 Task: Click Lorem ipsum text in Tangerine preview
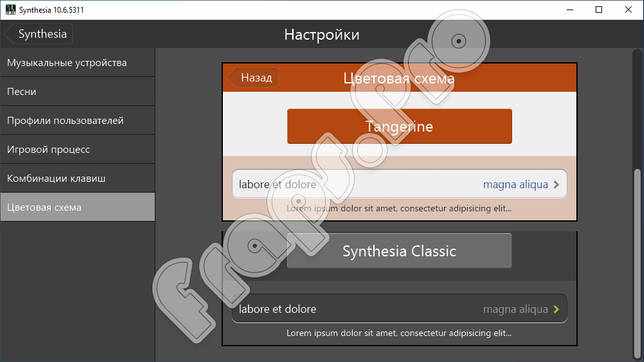pyautogui.click(x=399, y=208)
